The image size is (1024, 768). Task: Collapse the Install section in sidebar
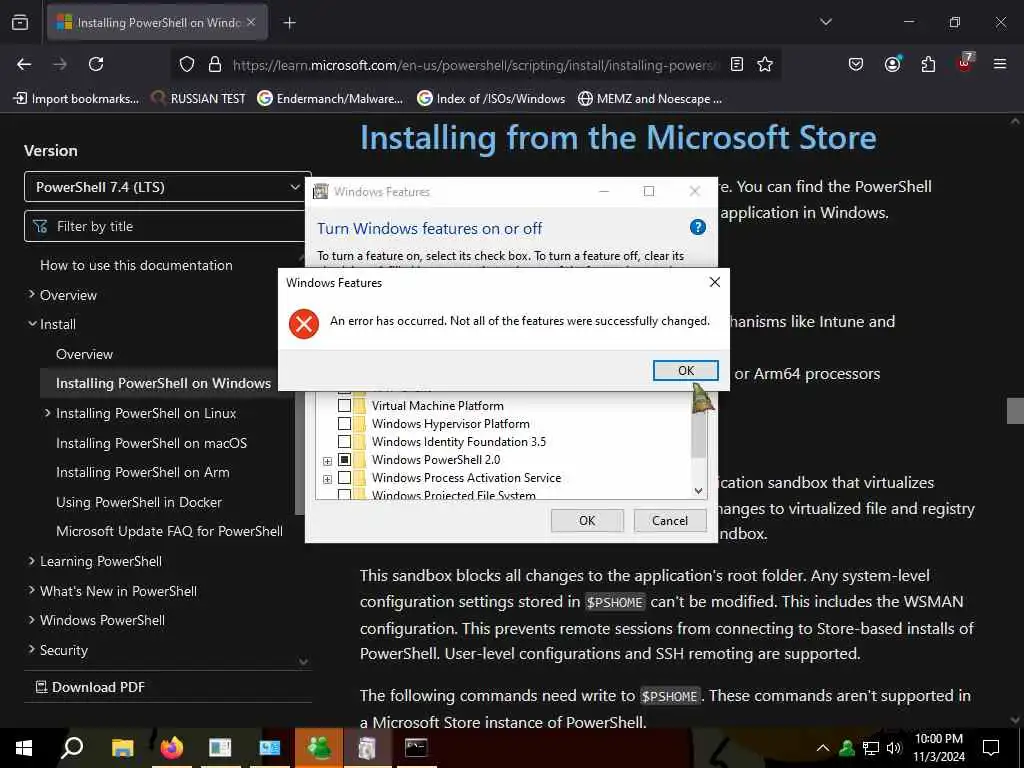coord(31,323)
